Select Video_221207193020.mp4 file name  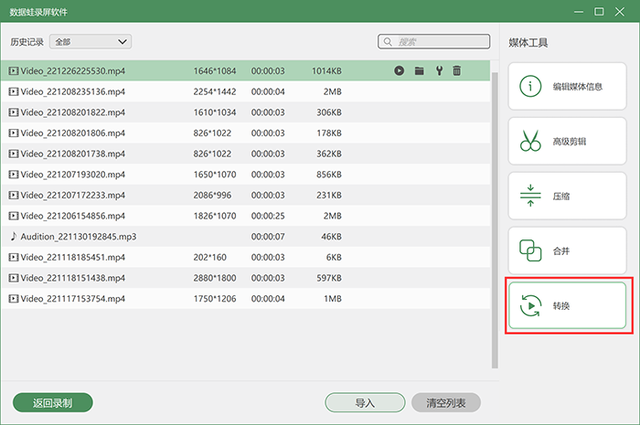pyautogui.click(x=73, y=175)
